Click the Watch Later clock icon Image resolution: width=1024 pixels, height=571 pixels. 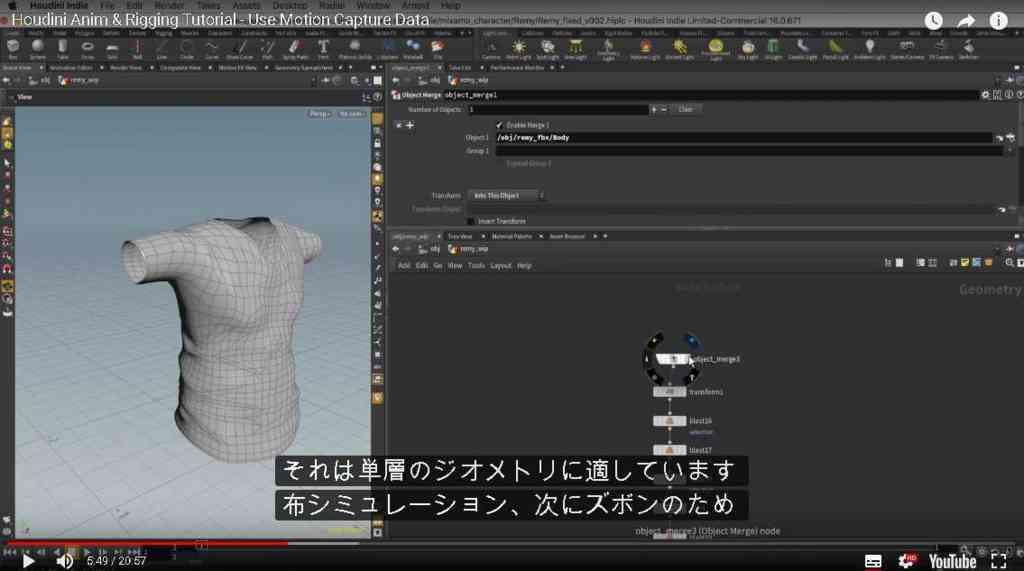coord(934,21)
